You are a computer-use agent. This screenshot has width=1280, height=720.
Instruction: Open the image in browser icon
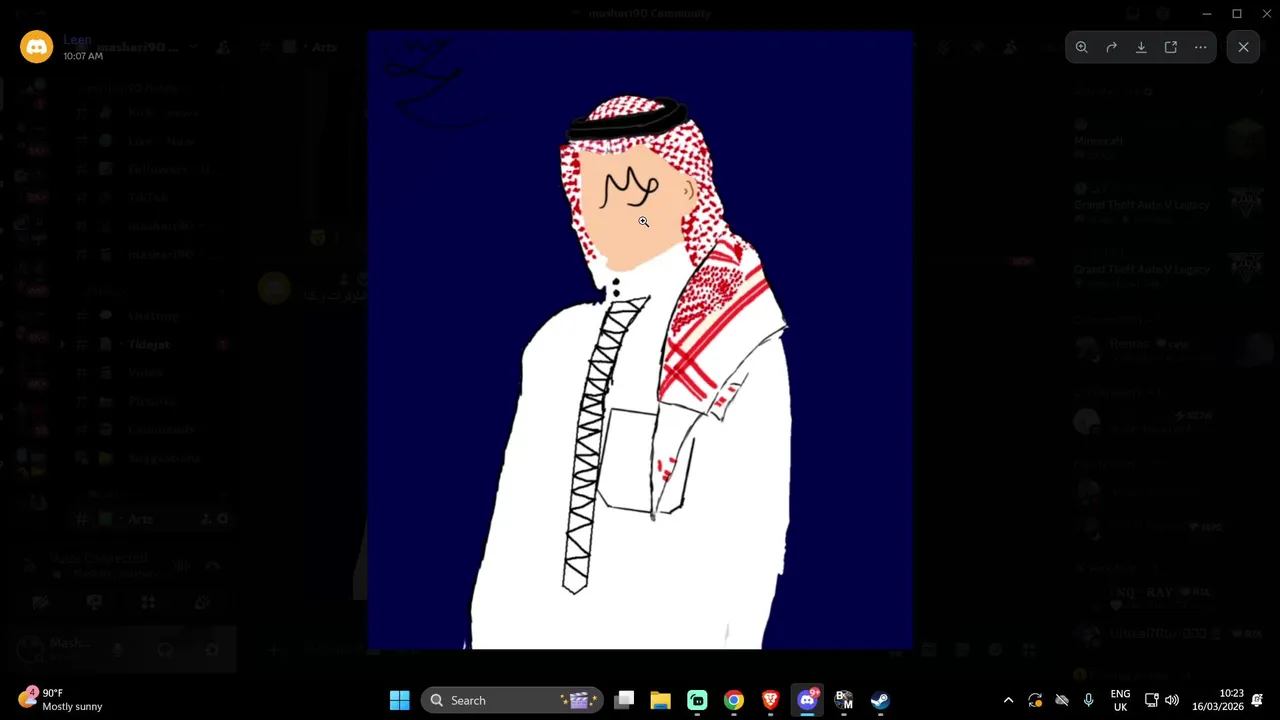click(1171, 47)
